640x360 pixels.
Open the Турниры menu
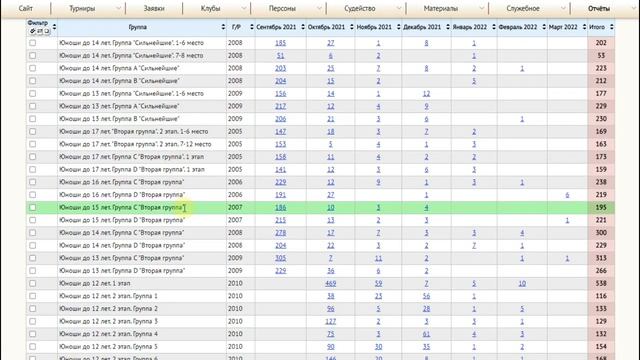point(82,8)
